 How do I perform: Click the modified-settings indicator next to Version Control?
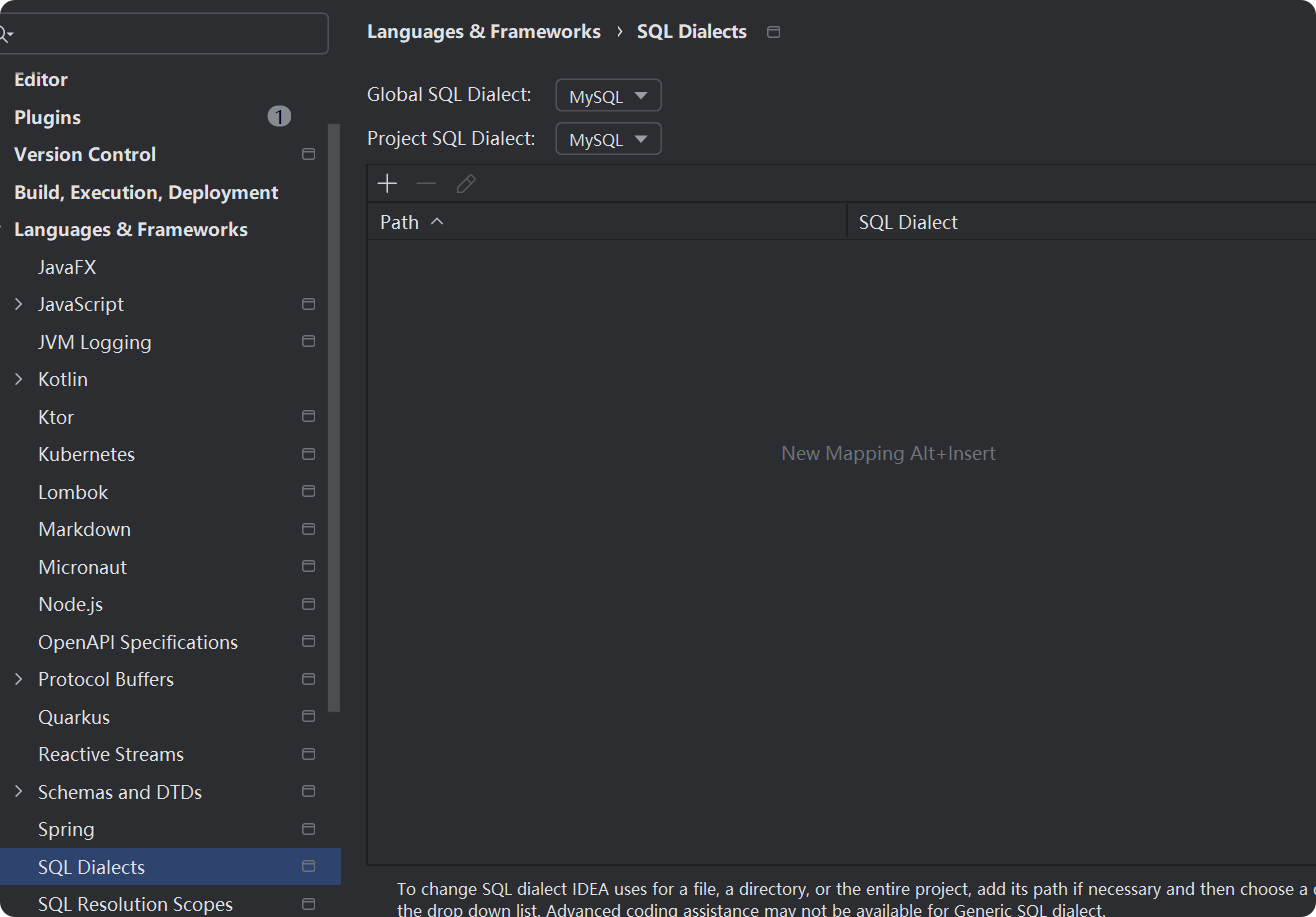(308, 153)
